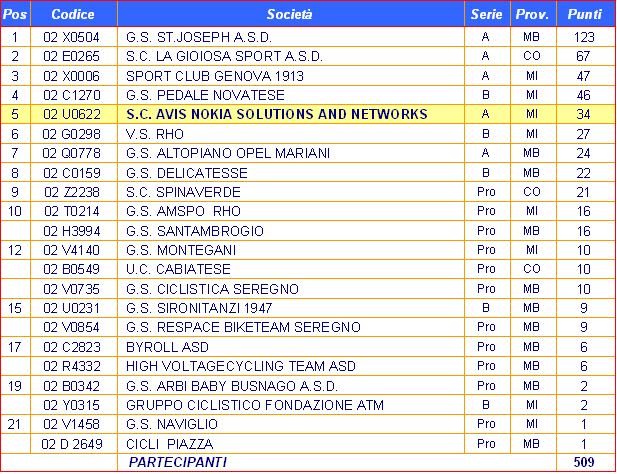Click code 02 G0298
The width and height of the screenshot is (617, 474).
[72, 134]
